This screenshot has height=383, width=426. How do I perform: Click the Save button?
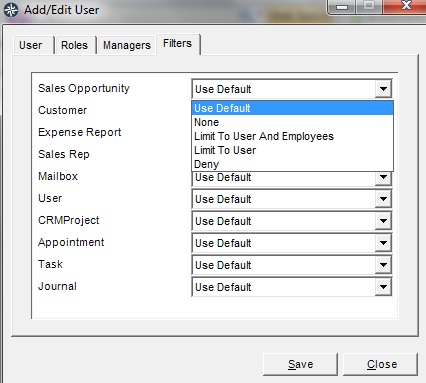[x=300, y=364]
